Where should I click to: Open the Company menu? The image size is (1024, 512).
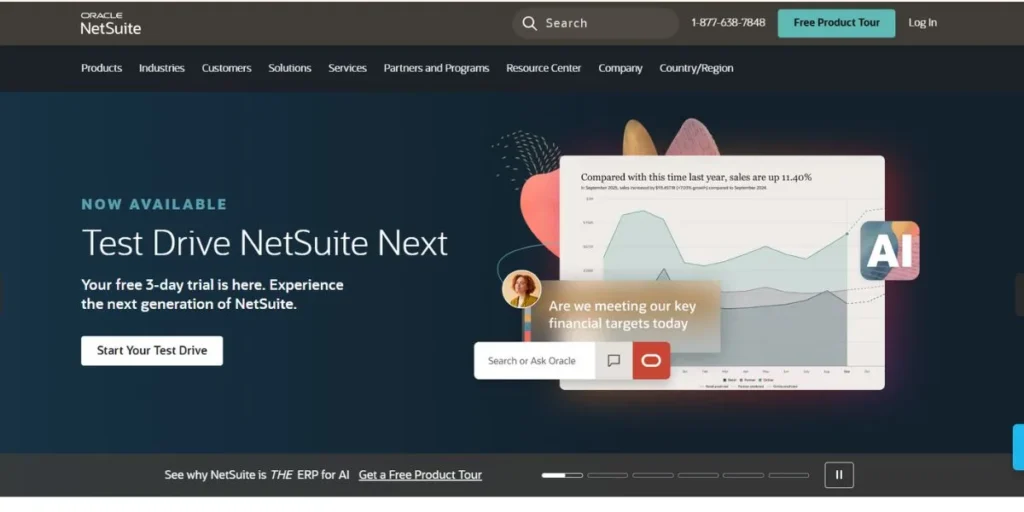pyautogui.click(x=620, y=68)
